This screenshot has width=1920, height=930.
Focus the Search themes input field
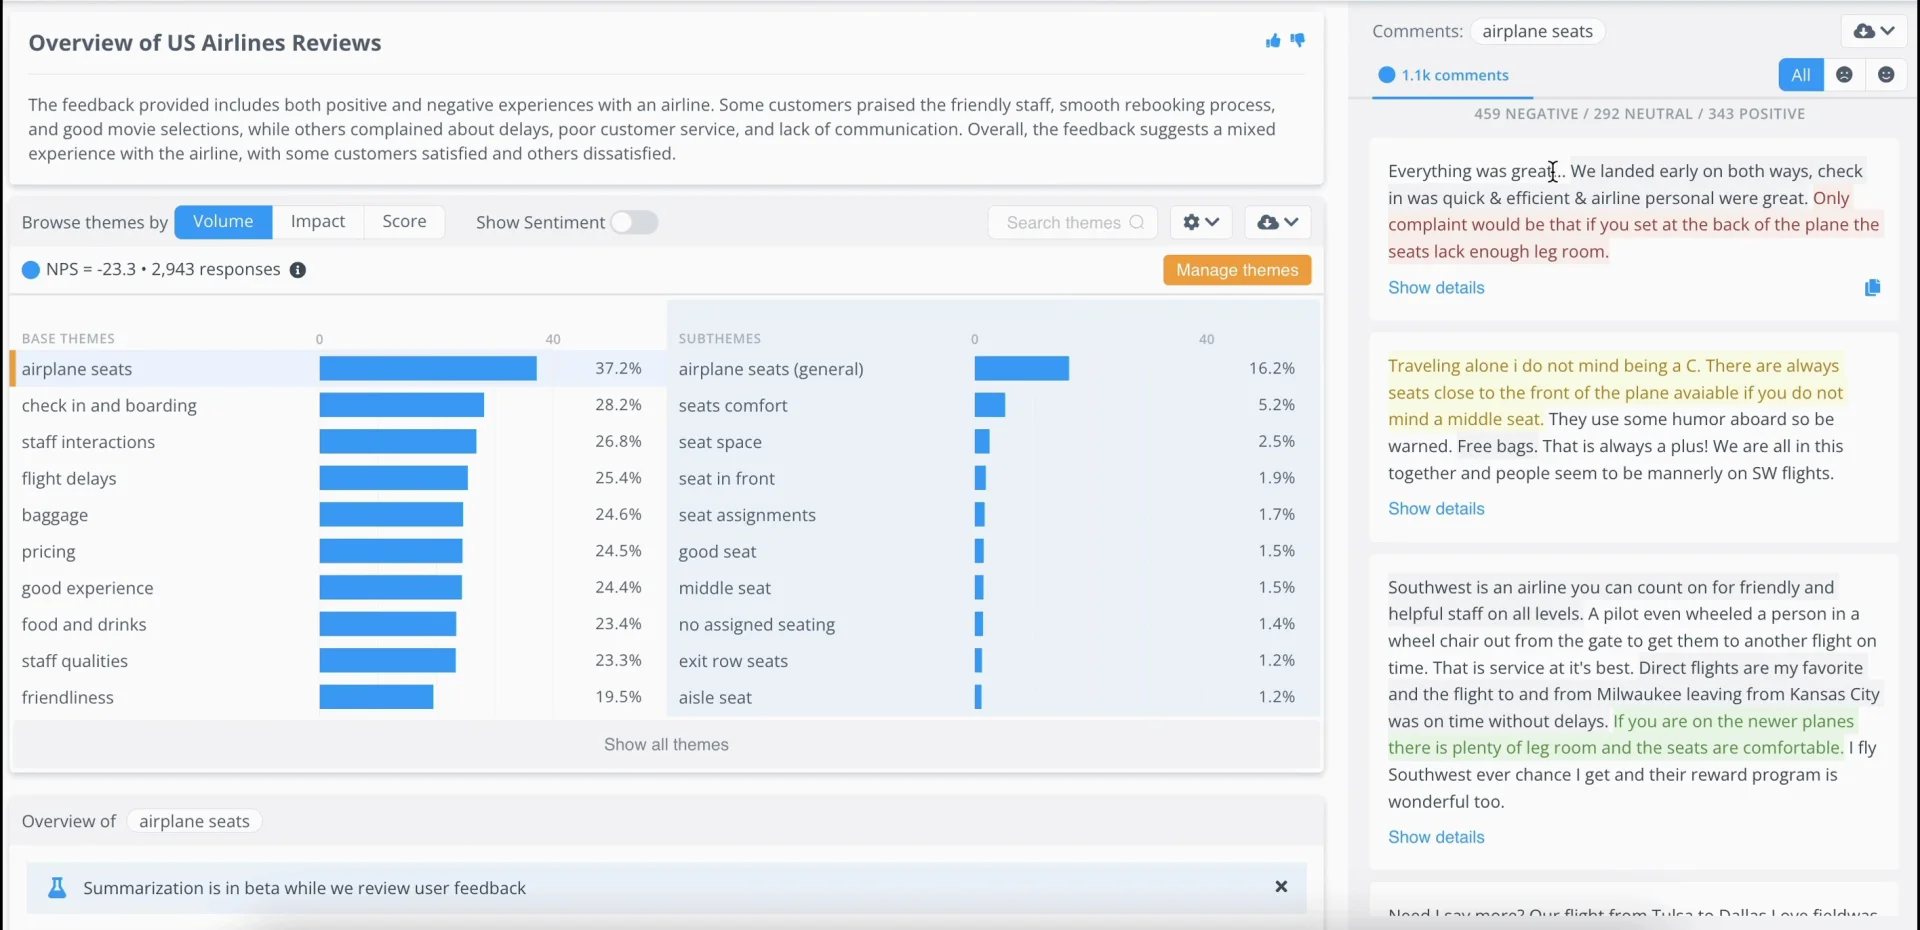coord(1073,222)
